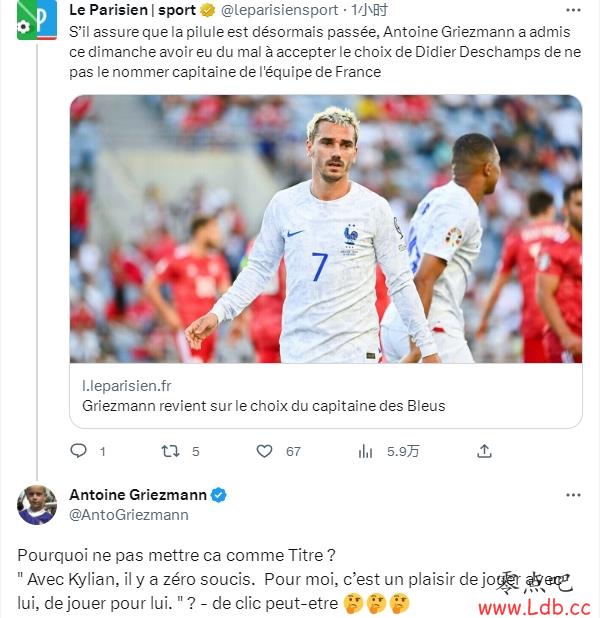600x618 pixels.
Task: Open the @AntoGriezmann handle
Action: pos(129,515)
